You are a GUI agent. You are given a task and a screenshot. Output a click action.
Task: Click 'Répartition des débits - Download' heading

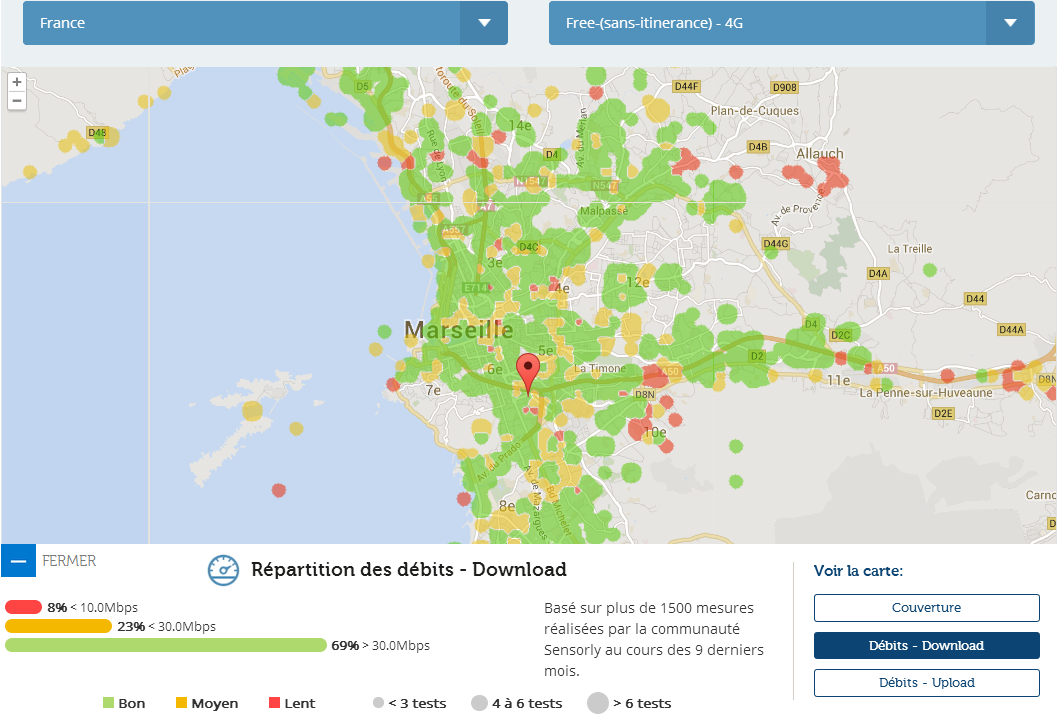tap(409, 570)
